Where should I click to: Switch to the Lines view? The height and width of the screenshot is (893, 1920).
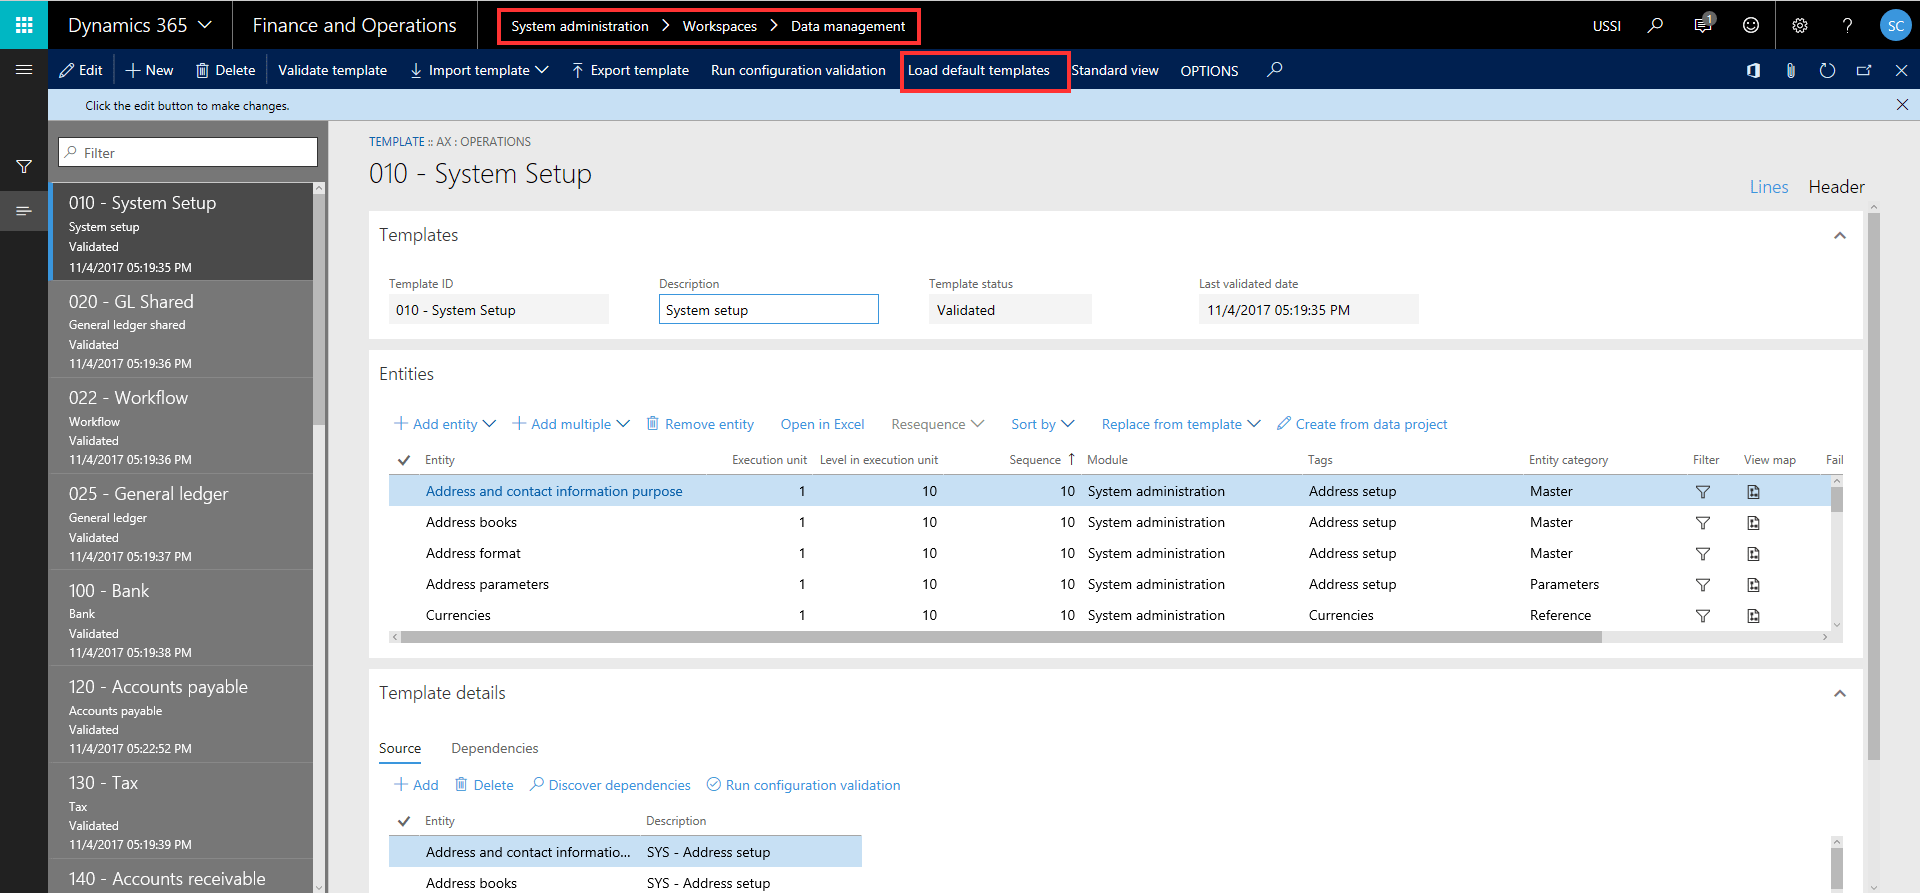(x=1768, y=187)
